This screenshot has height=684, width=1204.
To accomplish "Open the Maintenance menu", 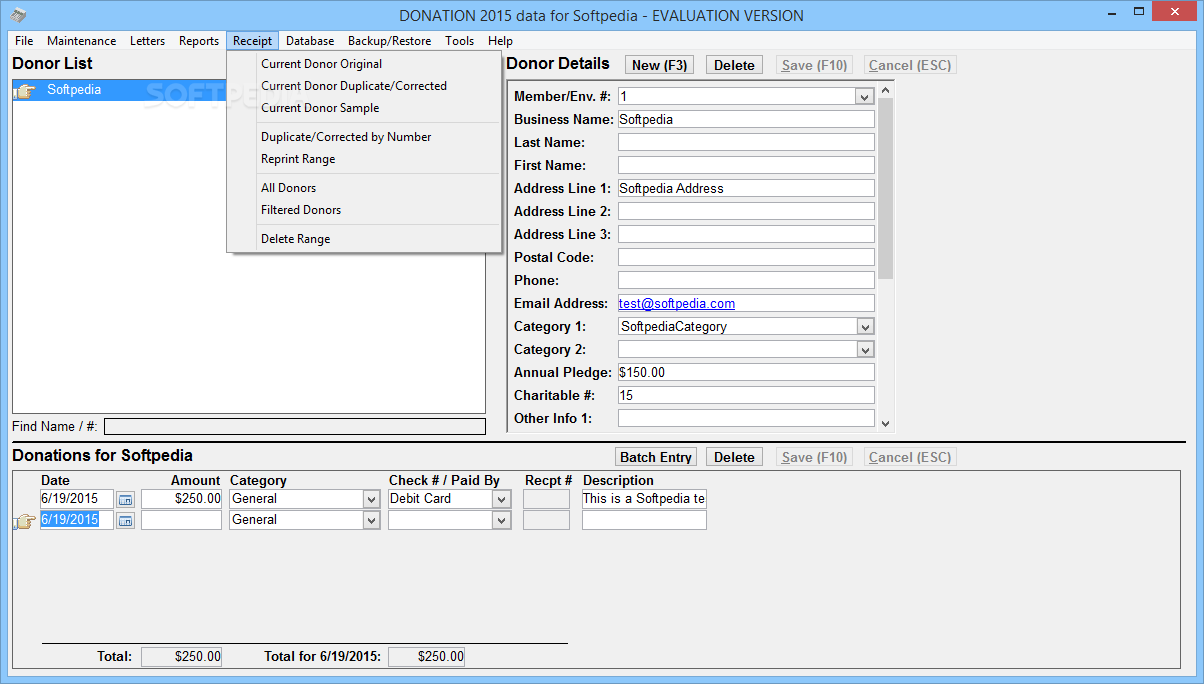I will click(82, 41).
